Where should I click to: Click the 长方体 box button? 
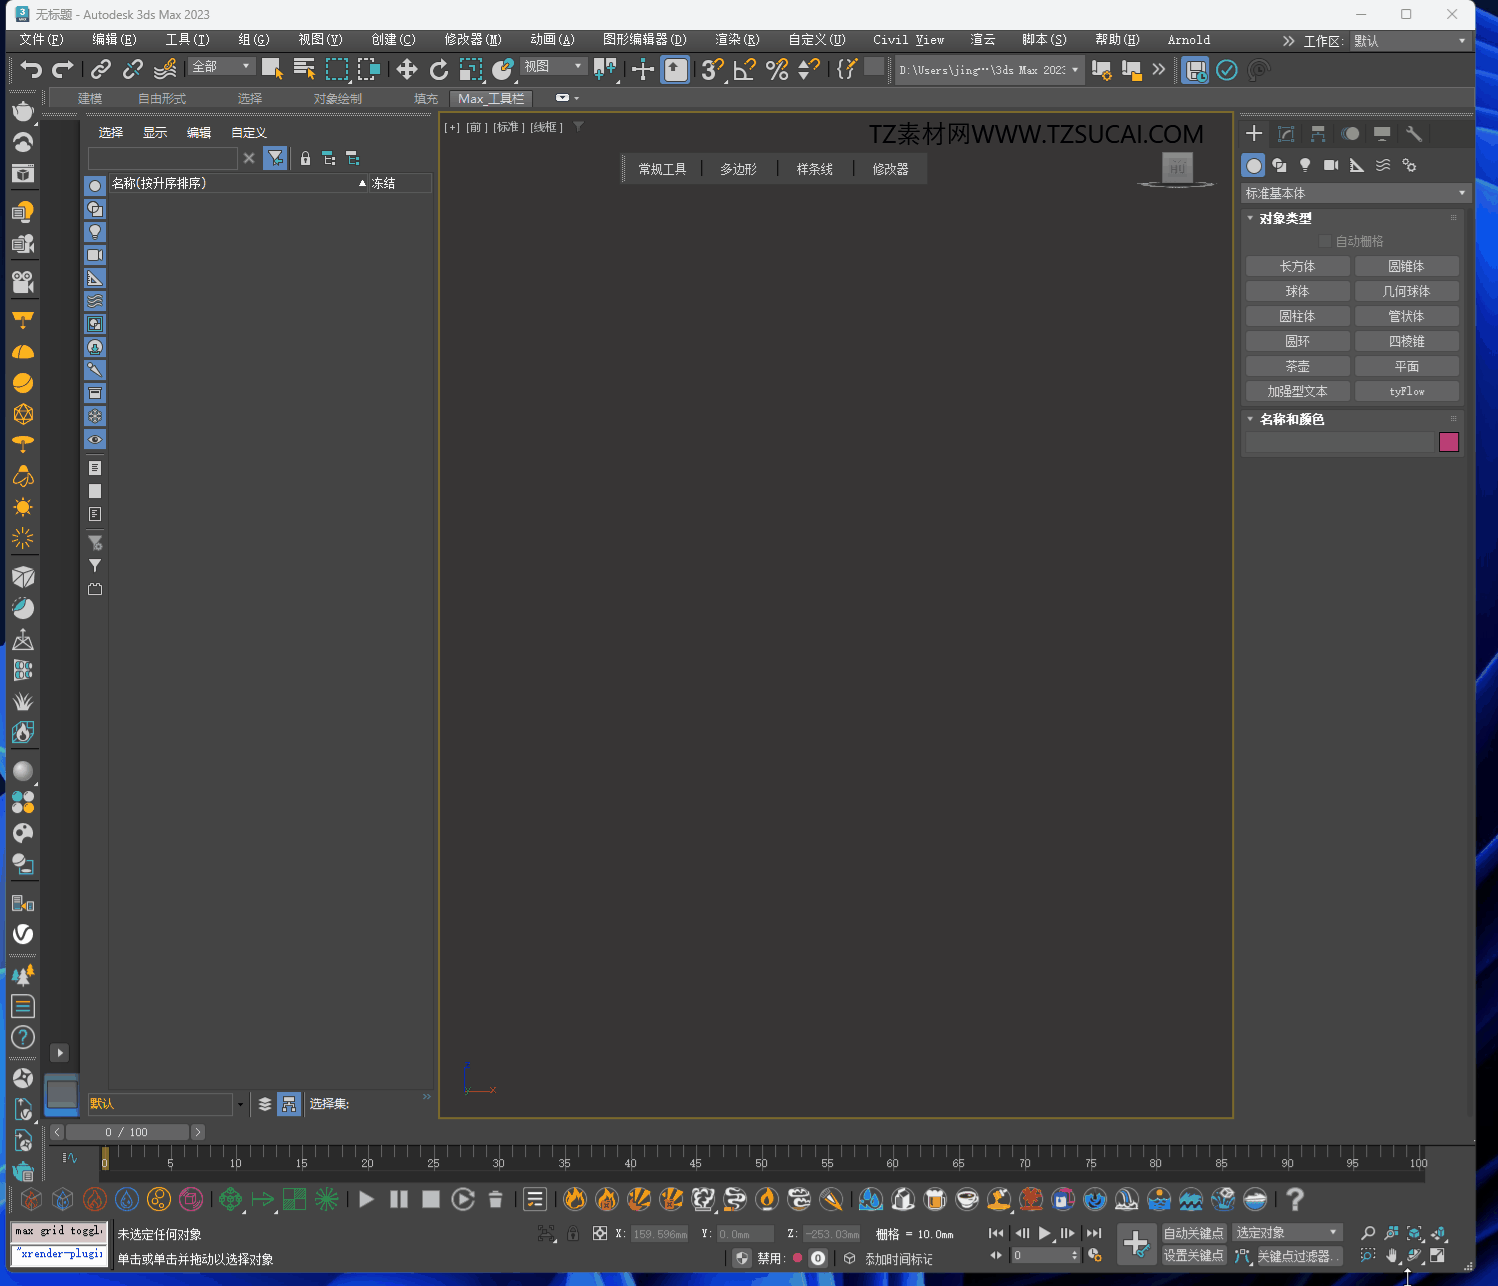[1297, 266]
